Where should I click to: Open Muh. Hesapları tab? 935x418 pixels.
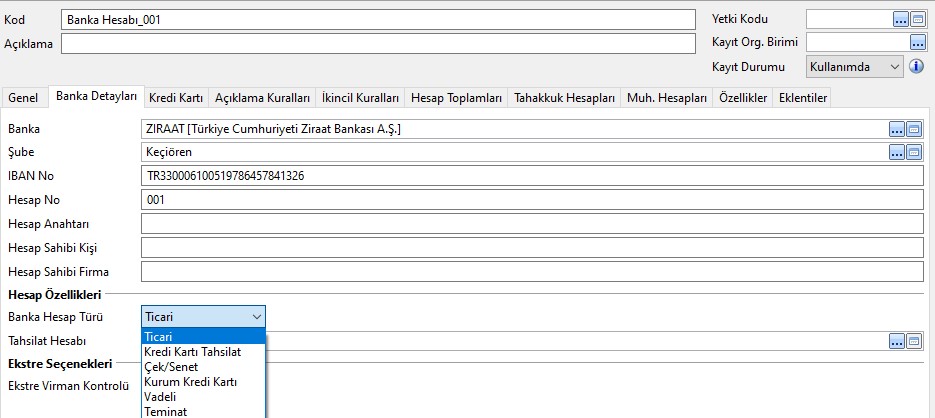tap(667, 98)
